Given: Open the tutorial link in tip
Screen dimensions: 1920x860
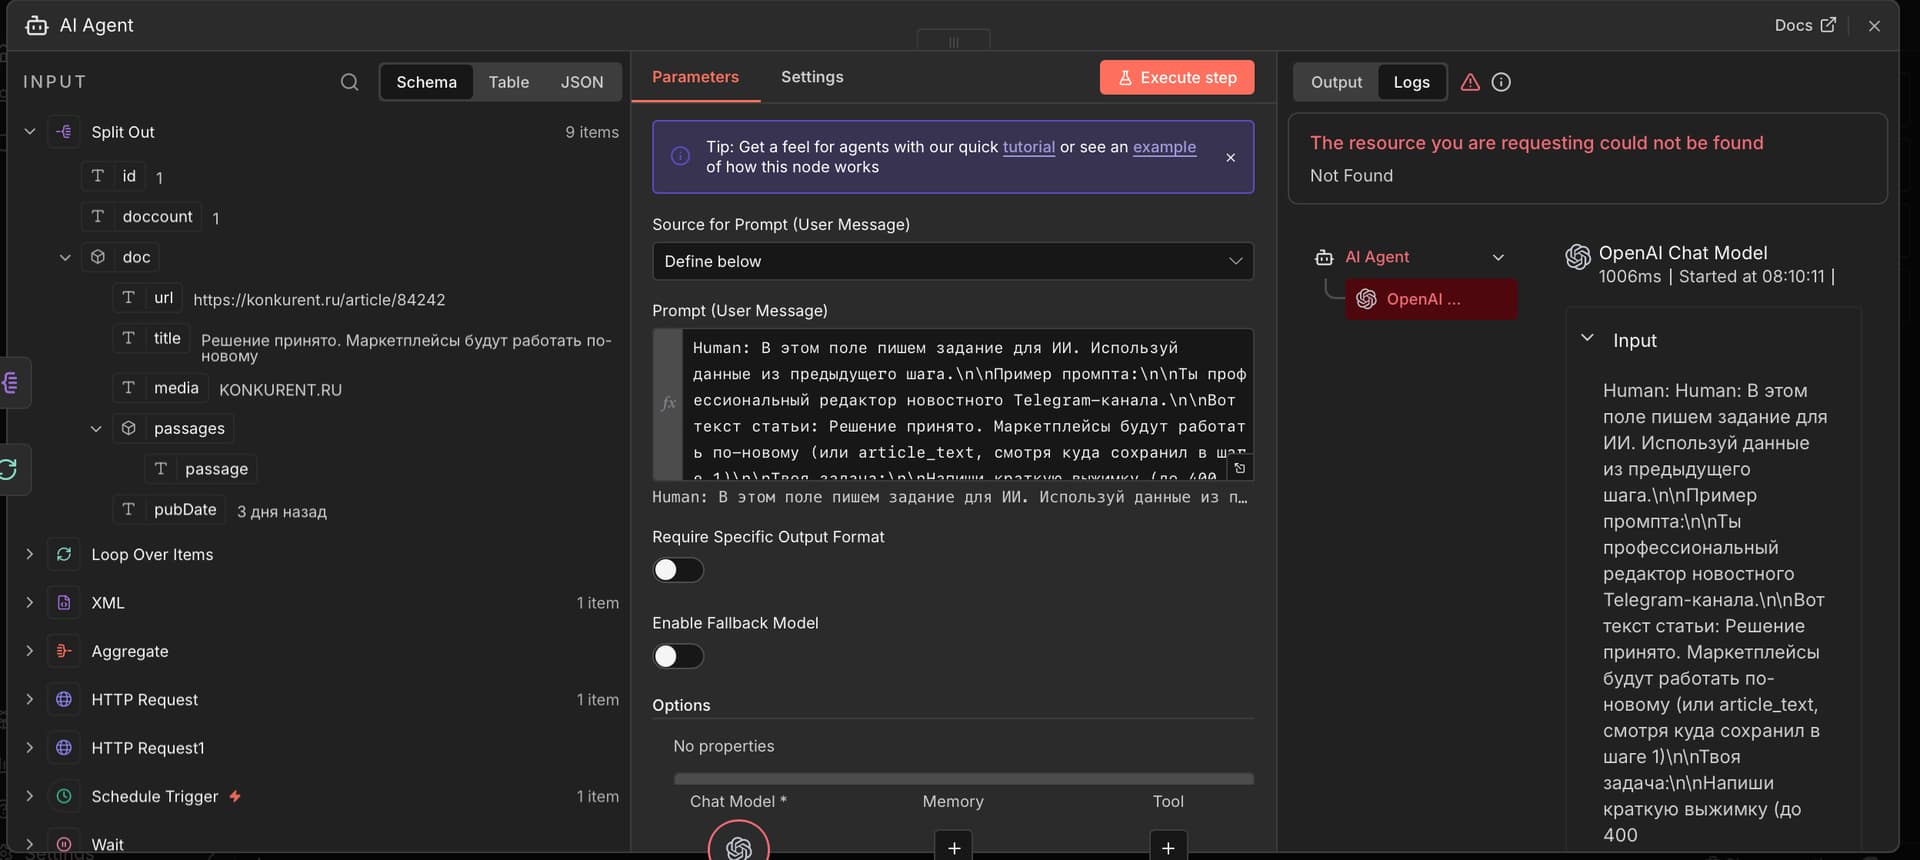Looking at the screenshot, I should point(1028,147).
